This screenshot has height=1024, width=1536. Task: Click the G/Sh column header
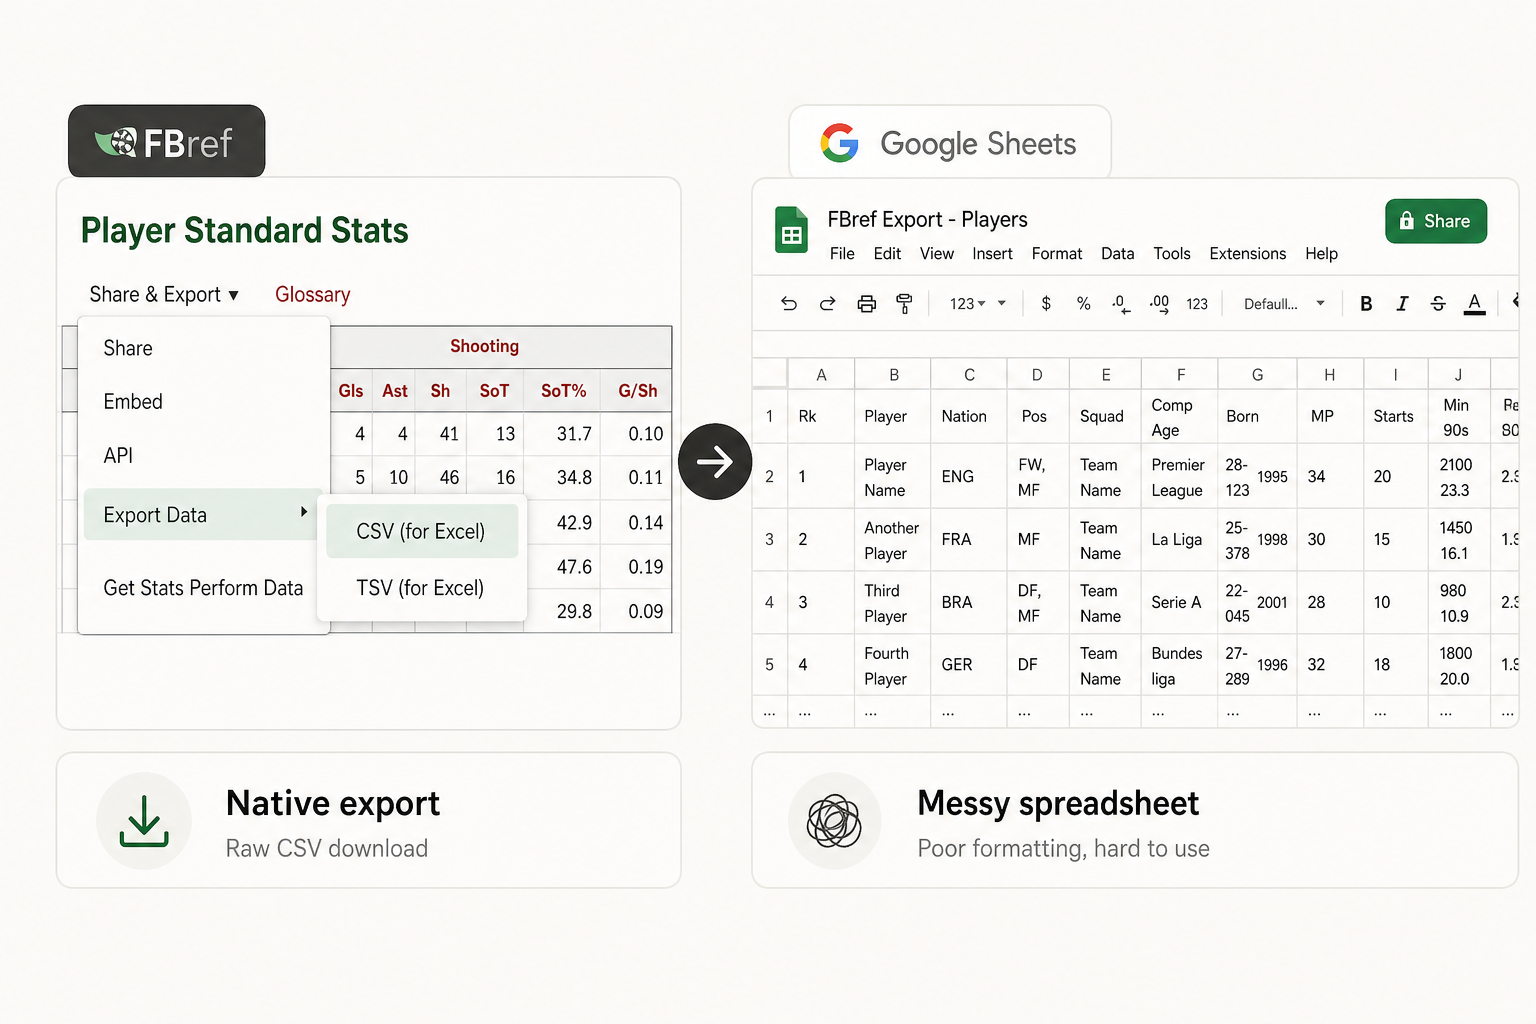[x=637, y=391]
